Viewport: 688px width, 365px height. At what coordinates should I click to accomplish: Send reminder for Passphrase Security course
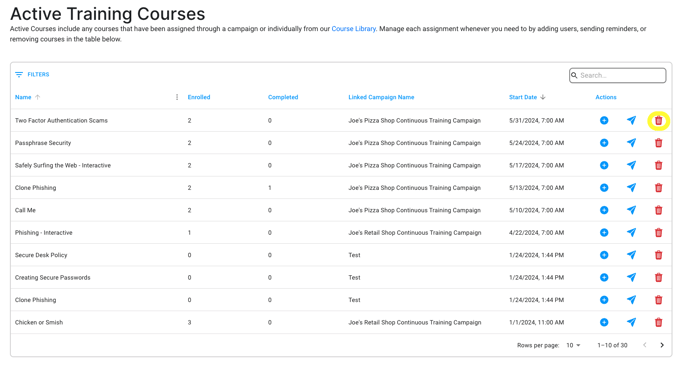(631, 143)
